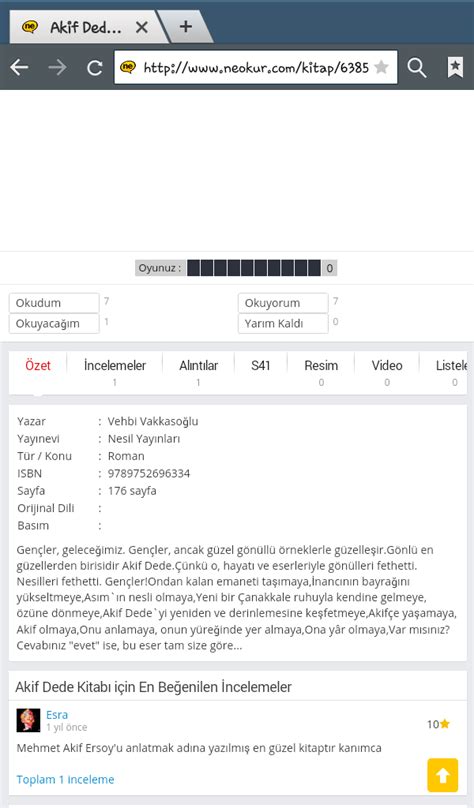Open search with the magnifier icon
The image size is (474, 808).
(417, 68)
